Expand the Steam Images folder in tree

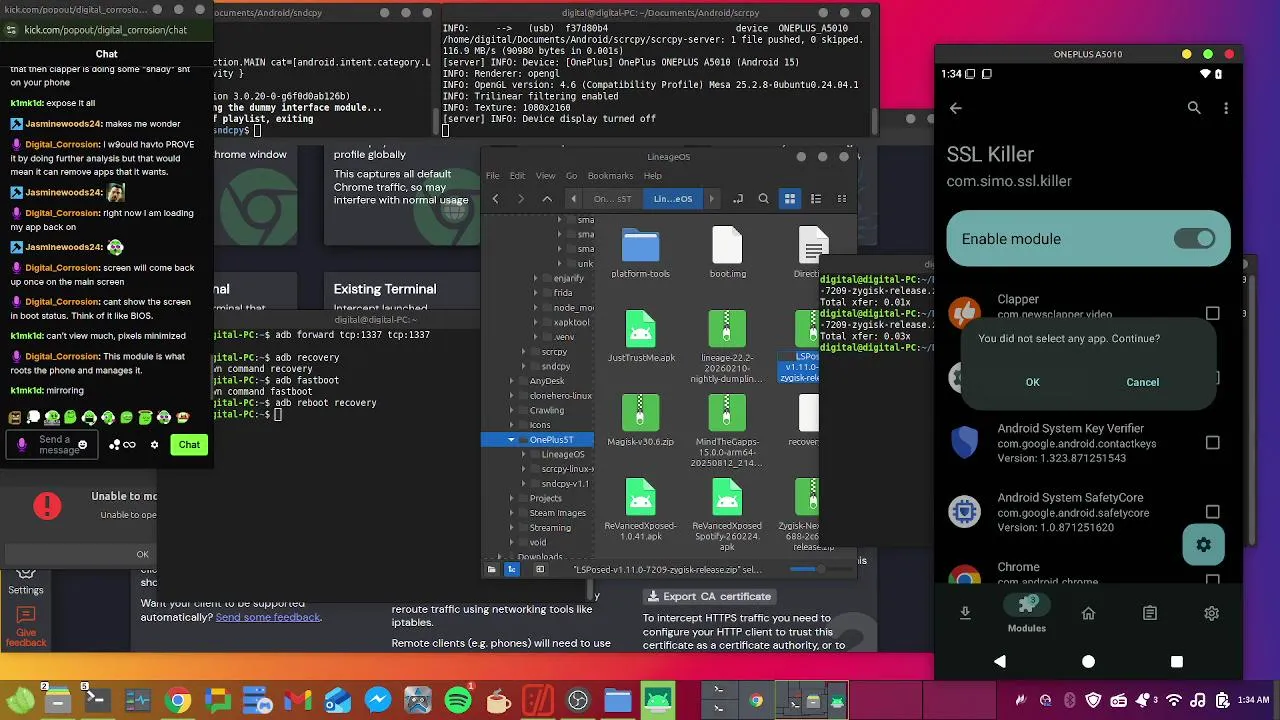[x=511, y=513]
